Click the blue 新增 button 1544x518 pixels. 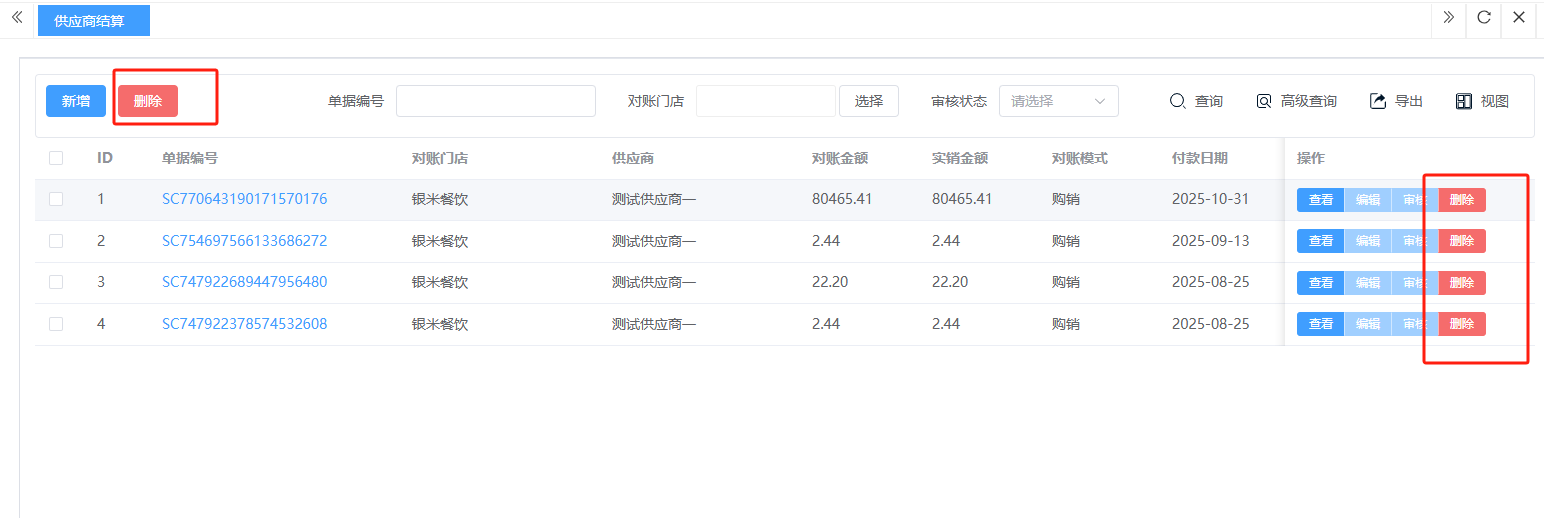click(x=76, y=101)
